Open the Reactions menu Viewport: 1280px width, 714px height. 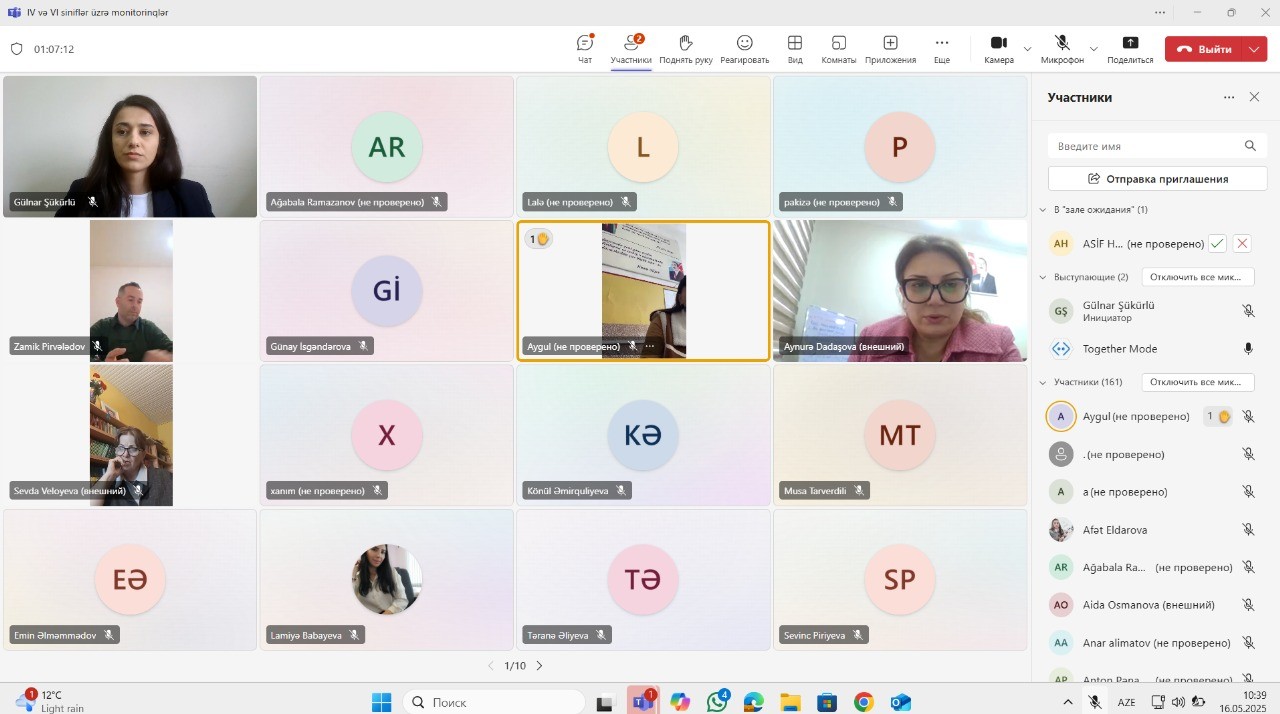click(744, 47)
